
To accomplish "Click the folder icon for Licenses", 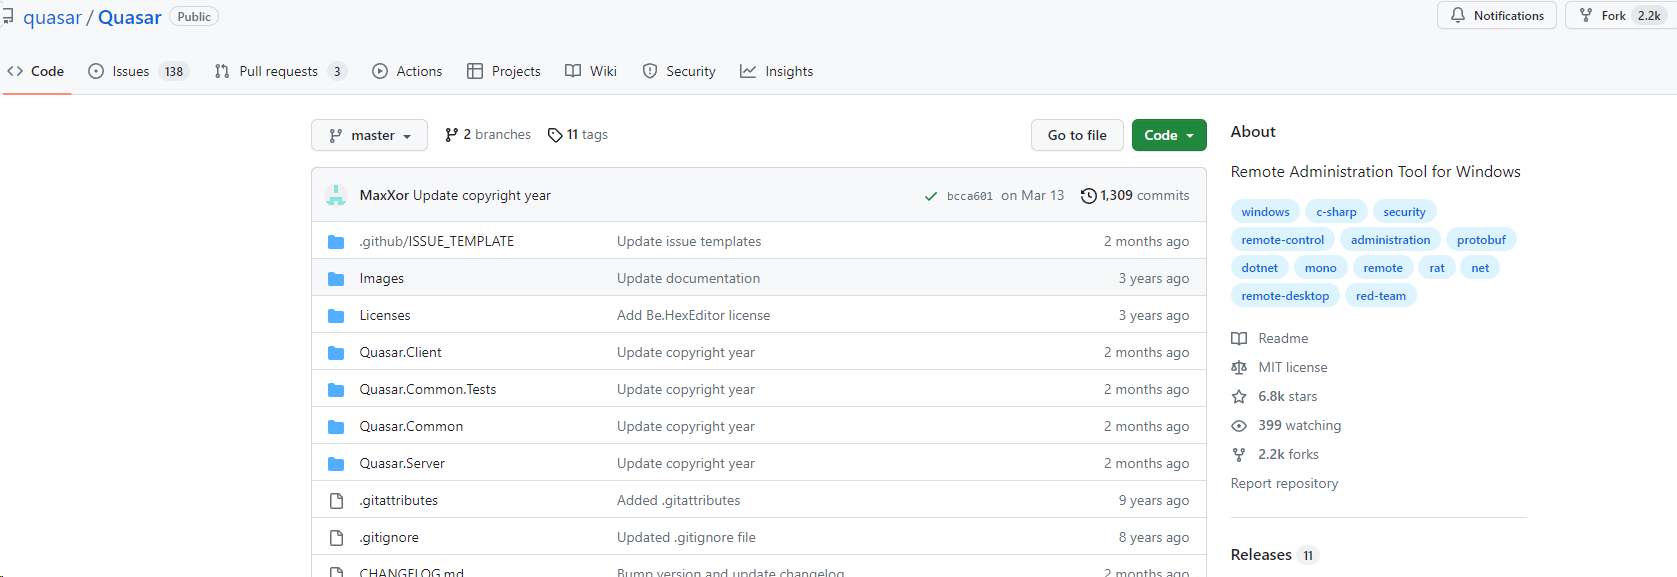I will pos(336,316).
